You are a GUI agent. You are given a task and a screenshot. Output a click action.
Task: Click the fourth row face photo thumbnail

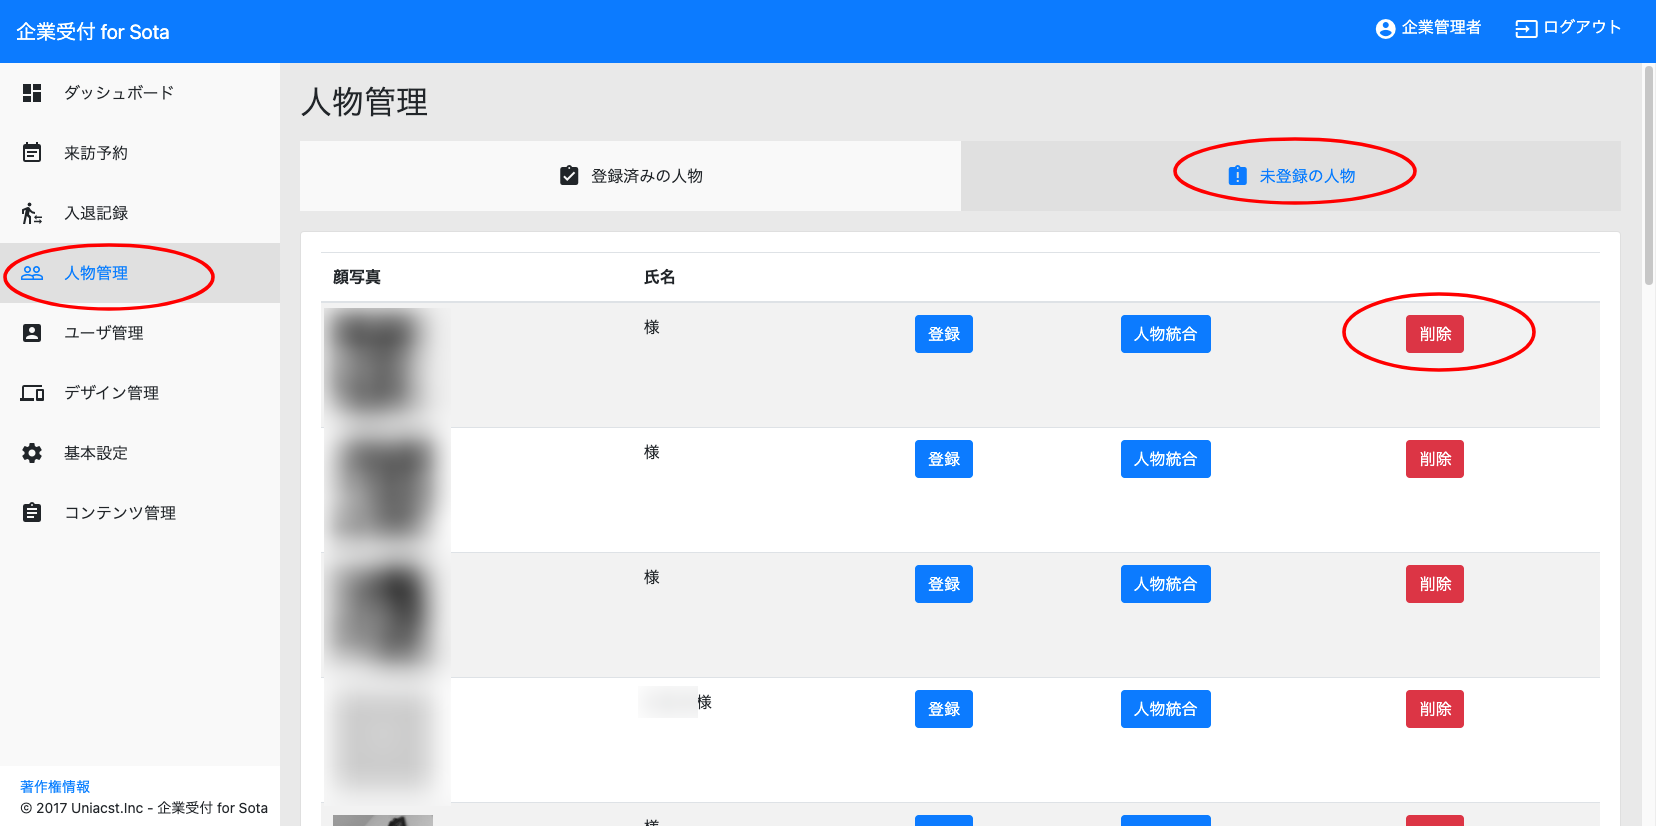tap(383, 740)
